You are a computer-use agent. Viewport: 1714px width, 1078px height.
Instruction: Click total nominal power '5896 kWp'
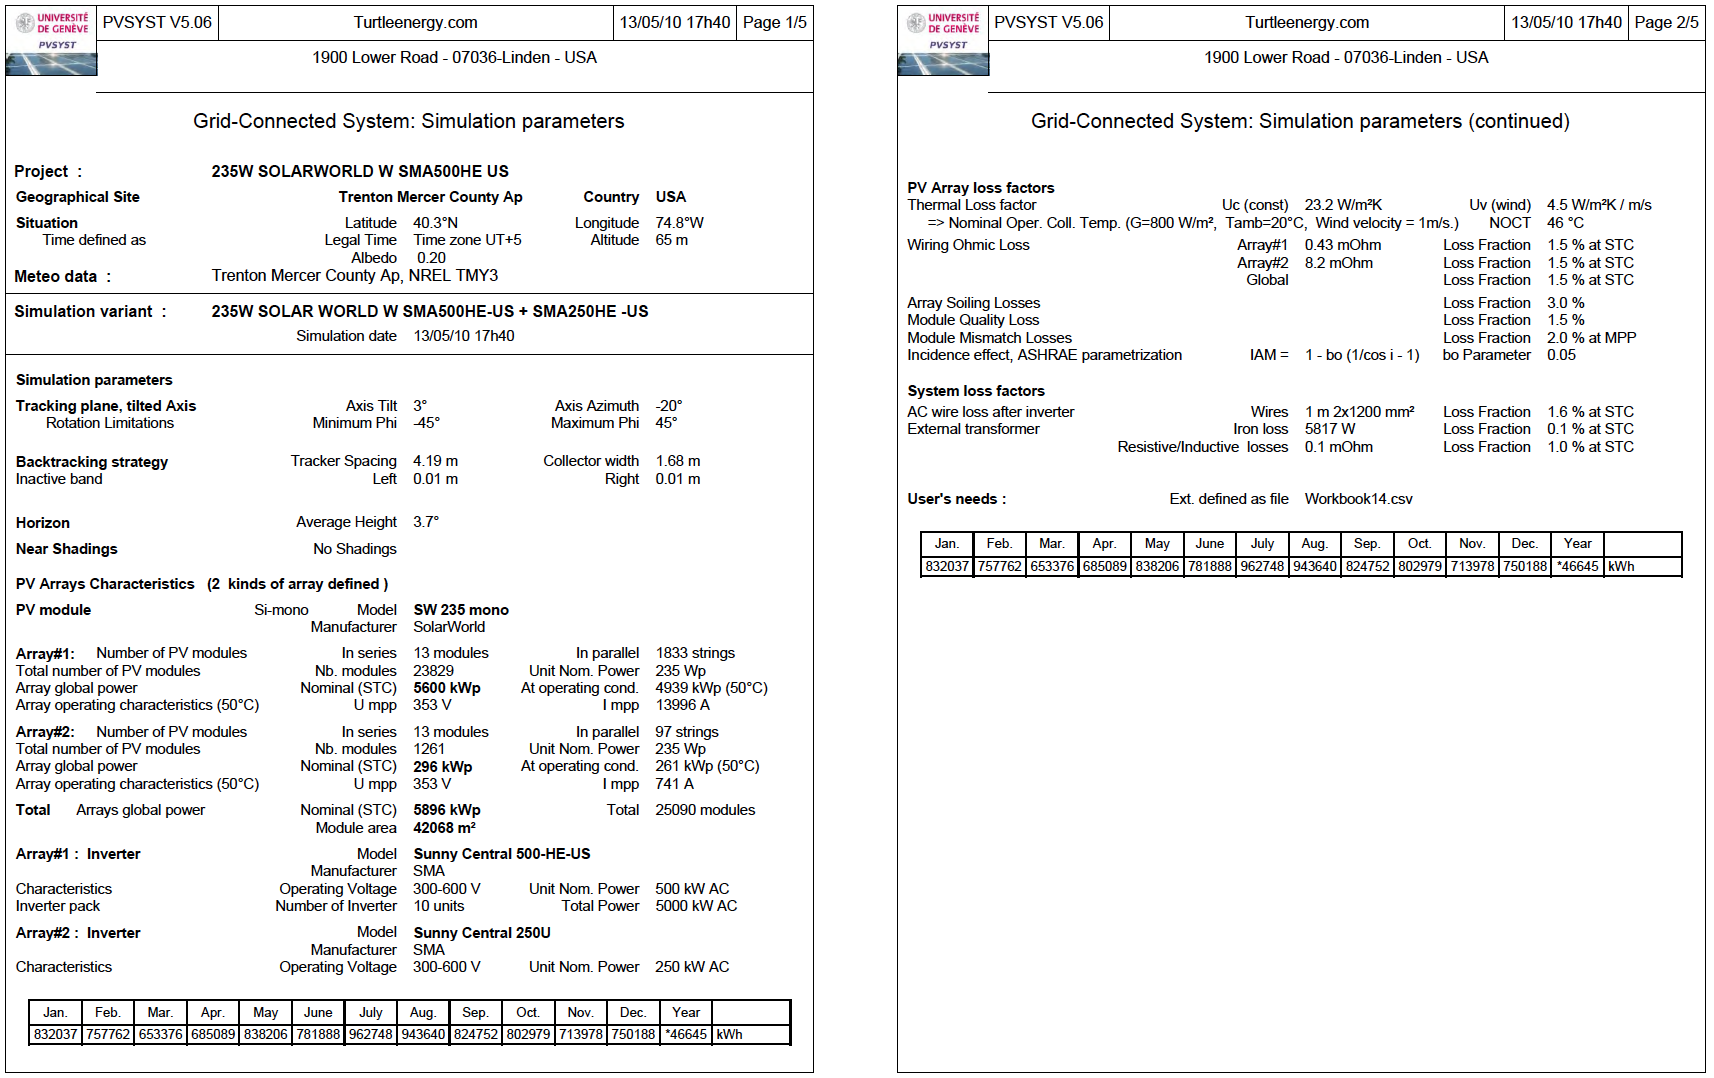coord(446,810)
